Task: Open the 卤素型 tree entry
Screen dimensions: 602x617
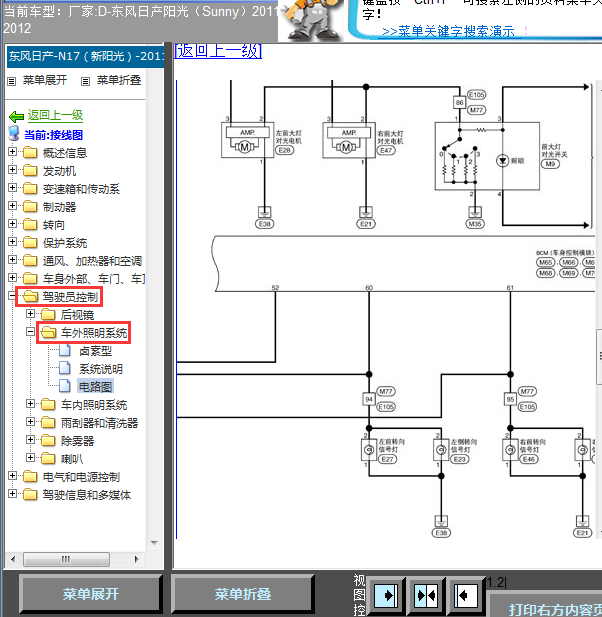Action: coord(96,351)
